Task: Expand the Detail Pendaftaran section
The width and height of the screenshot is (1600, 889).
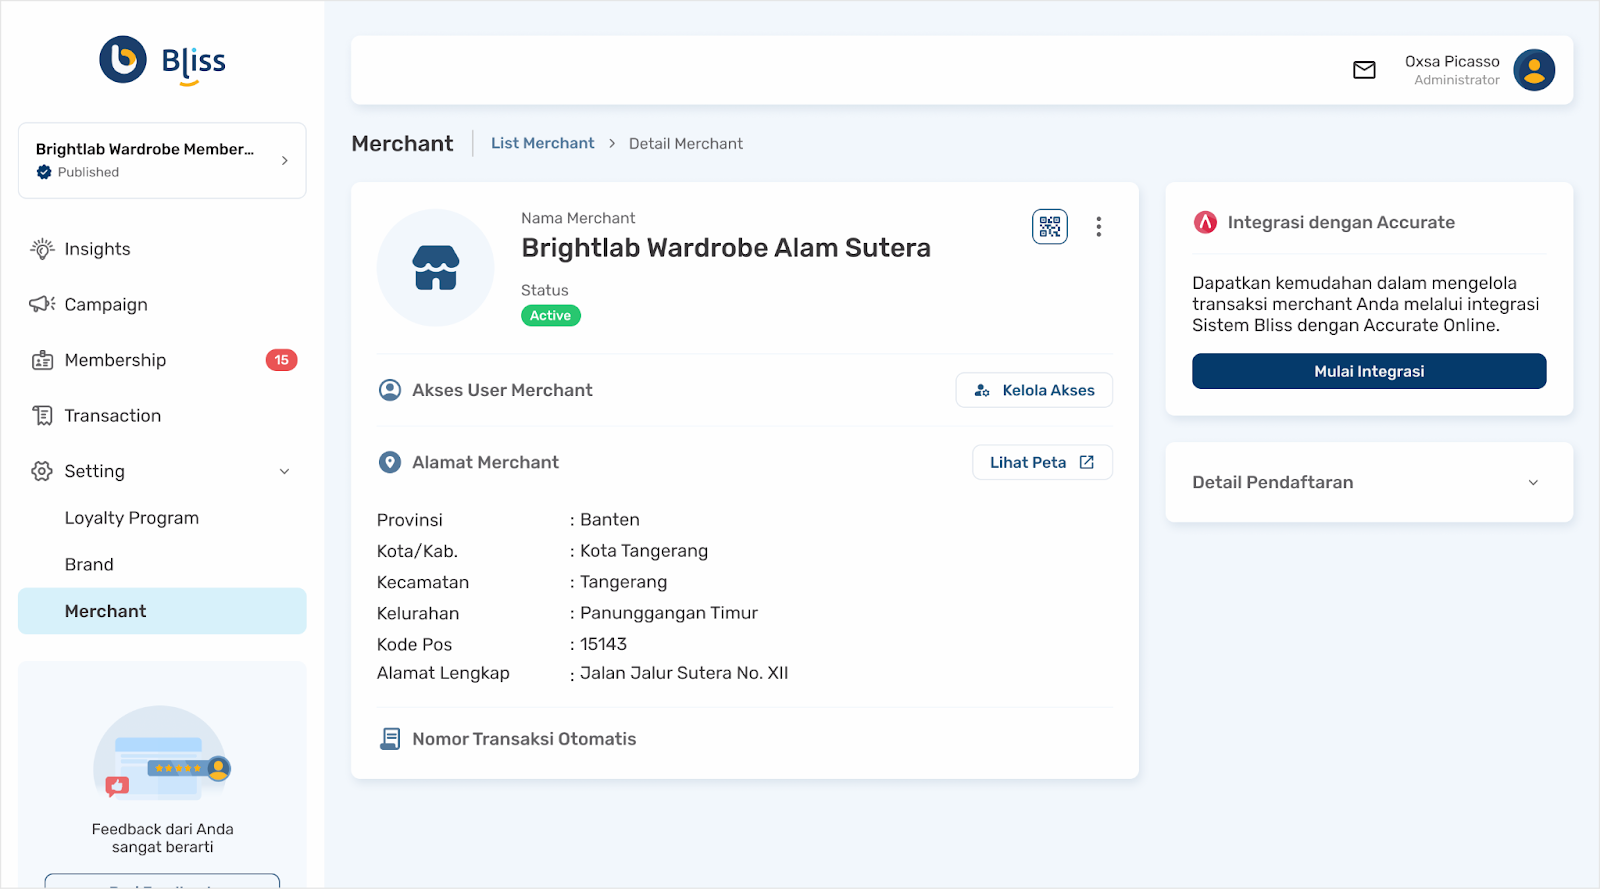Action: 1369,482
